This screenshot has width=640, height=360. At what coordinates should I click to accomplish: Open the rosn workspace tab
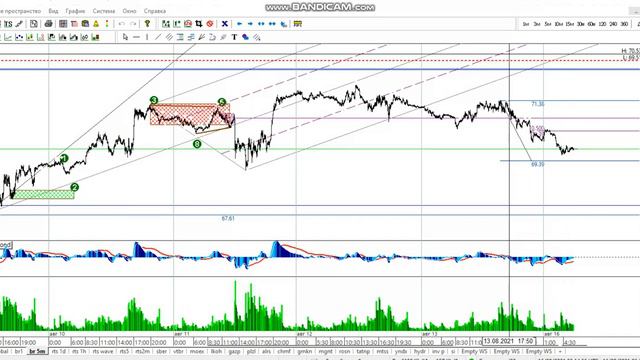coord(344,351)
